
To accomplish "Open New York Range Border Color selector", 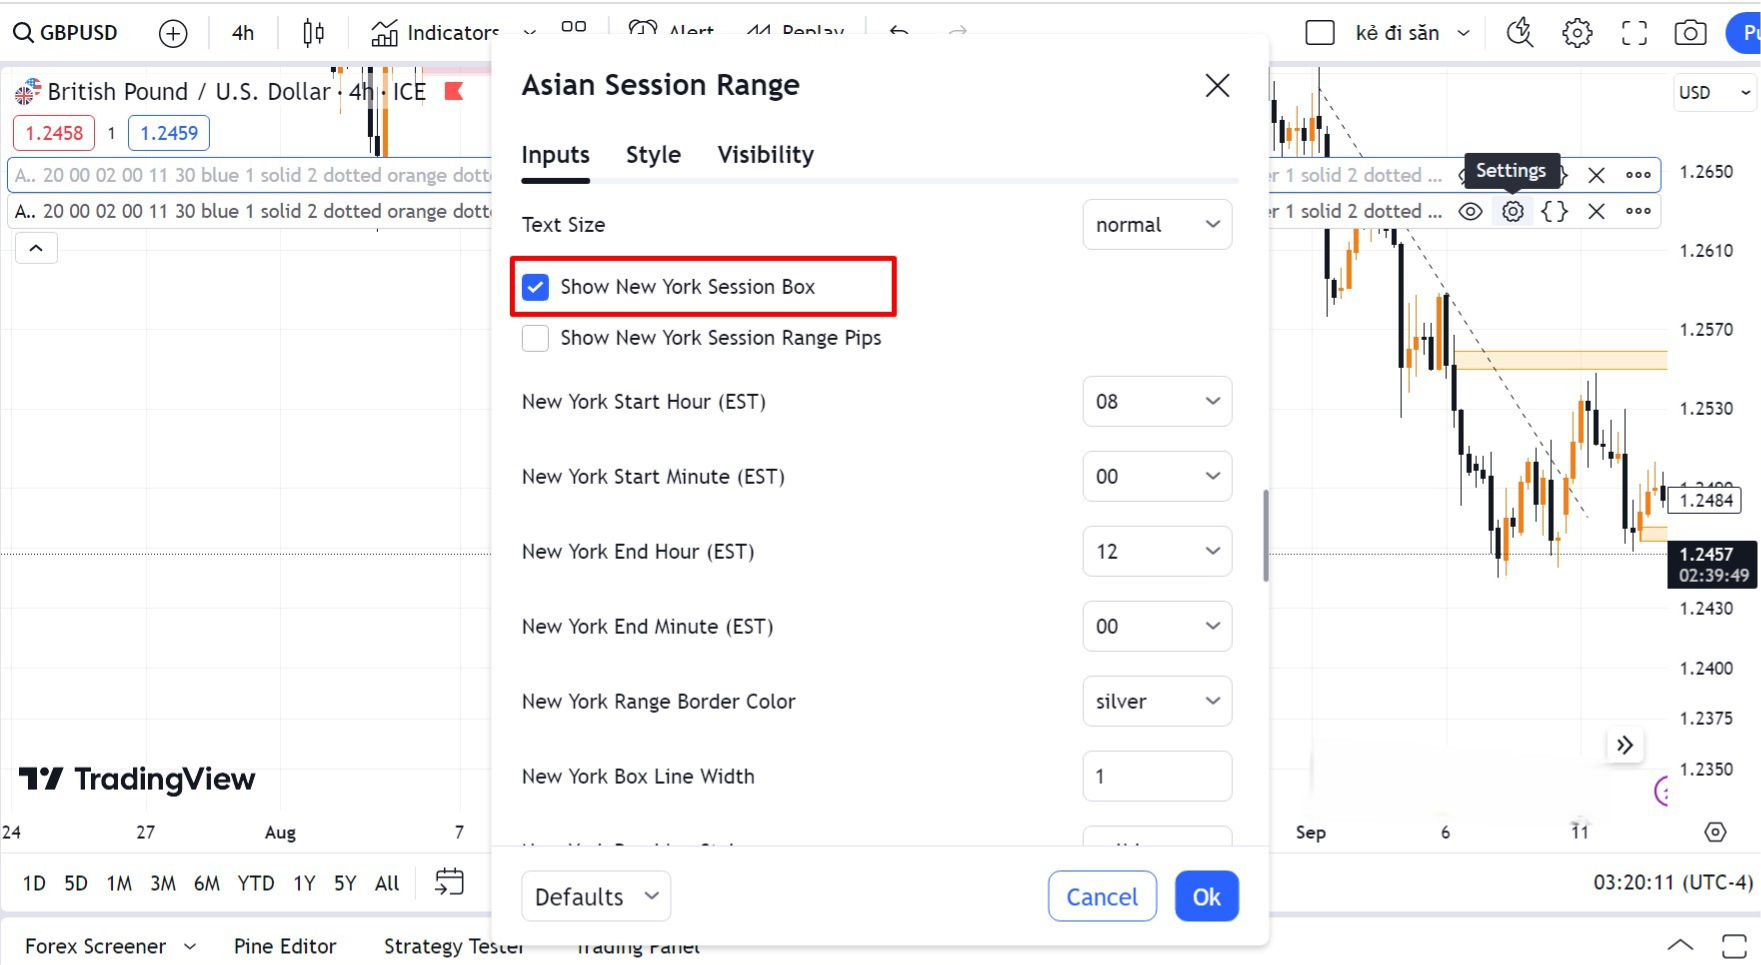I will 1157,701.
